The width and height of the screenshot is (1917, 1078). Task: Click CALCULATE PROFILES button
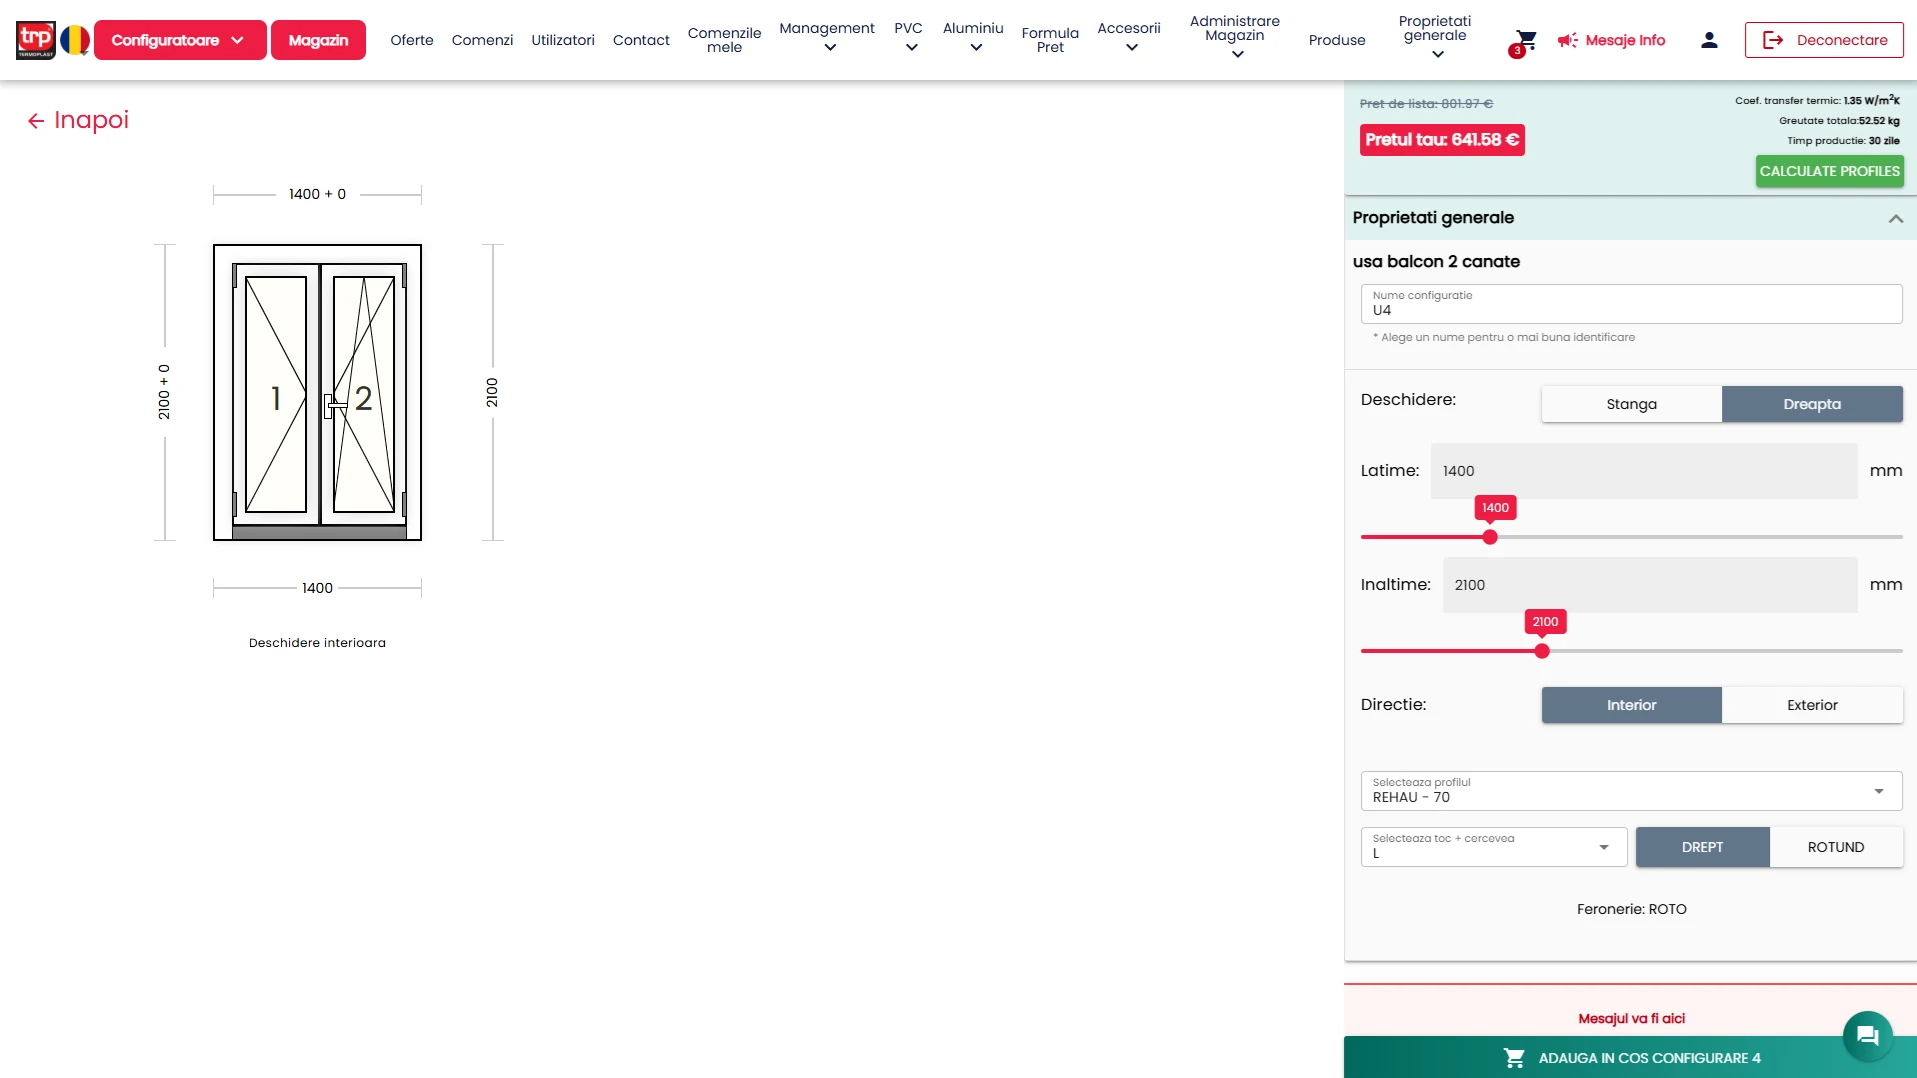(1829, 171)
